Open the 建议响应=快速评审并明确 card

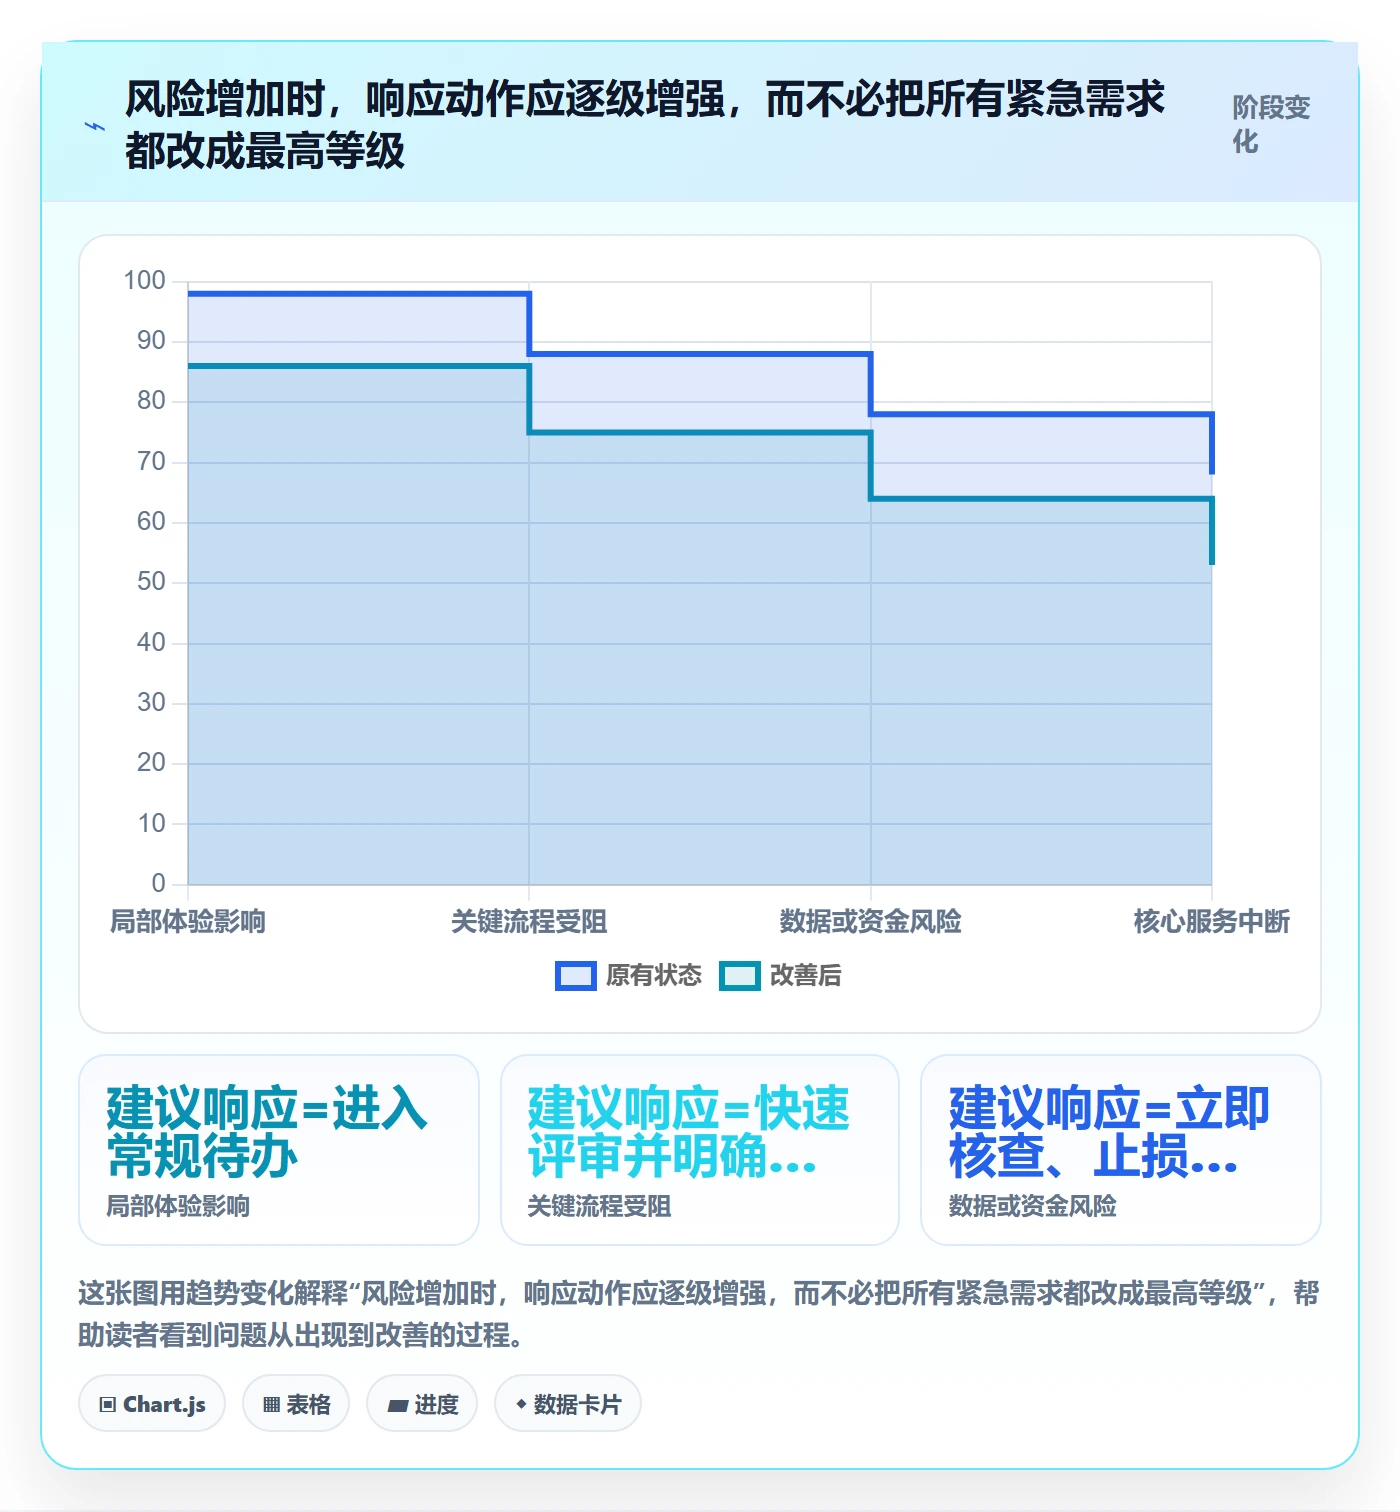pos(700,1150)
